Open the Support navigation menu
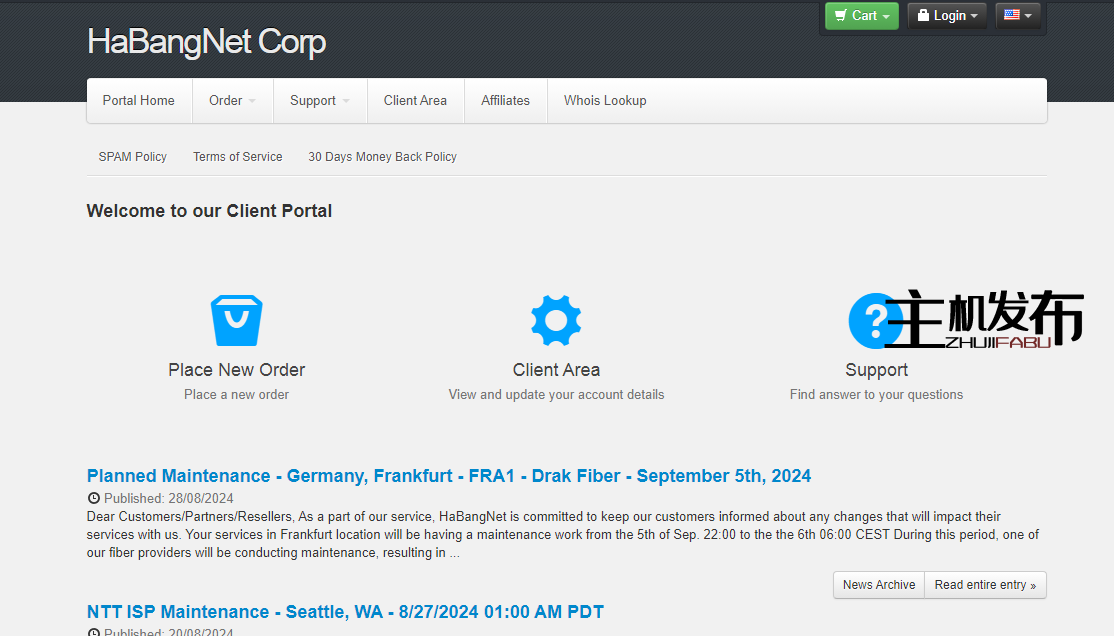1114x636 pixels. tap(319, 101)
